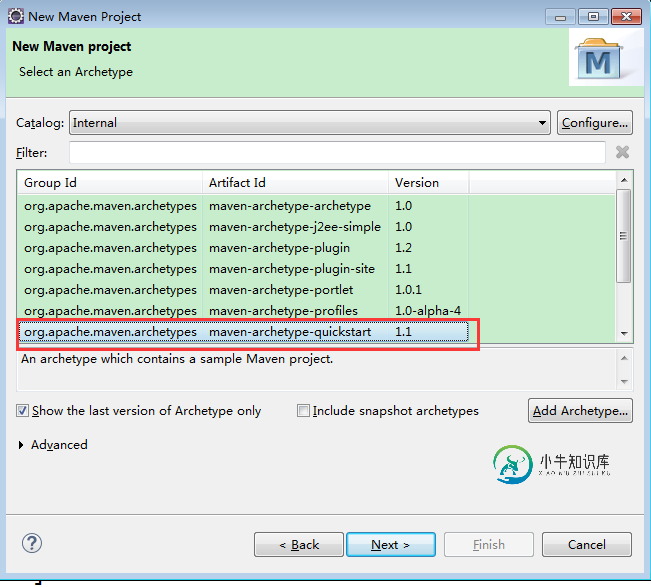
Task: Select the maven-archetype-plugin 1.2 row
Action: pos(243,248)
